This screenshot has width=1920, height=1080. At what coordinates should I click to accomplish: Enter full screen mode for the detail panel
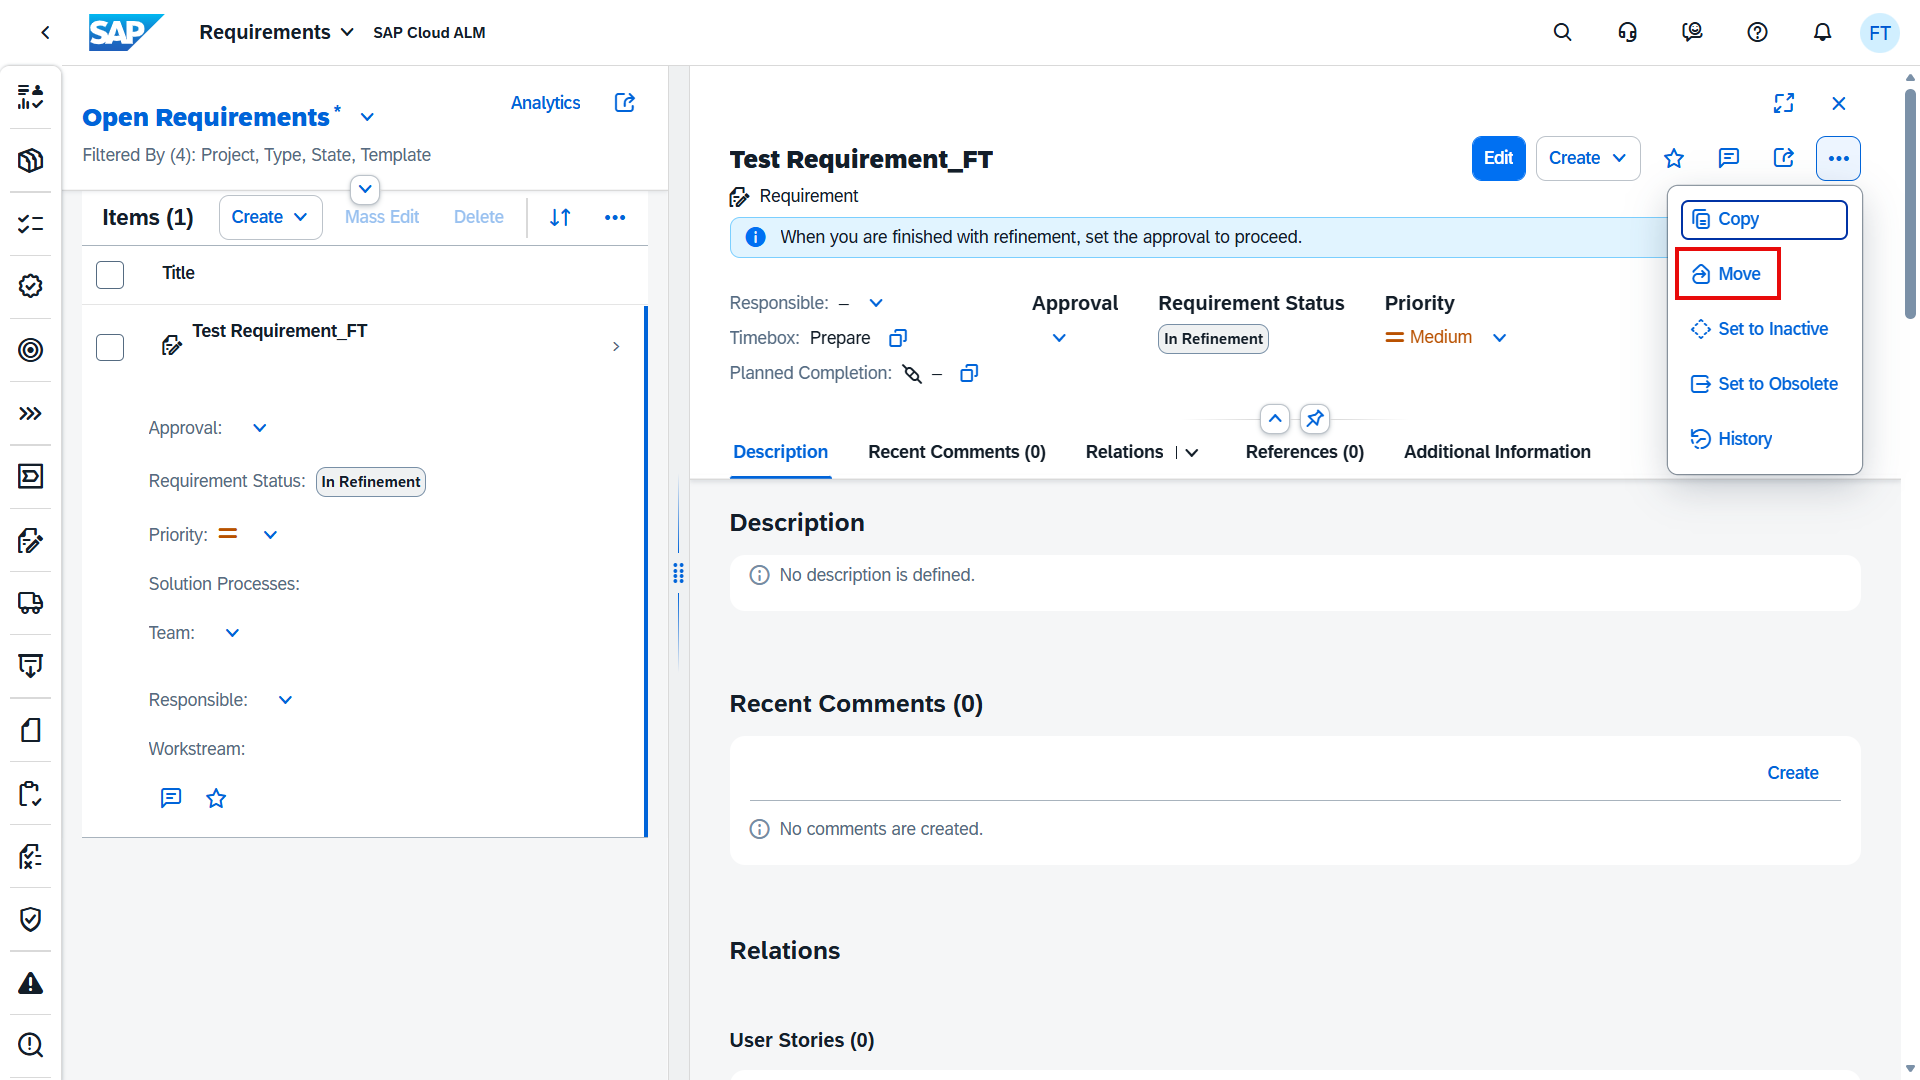click(1784, 103)
